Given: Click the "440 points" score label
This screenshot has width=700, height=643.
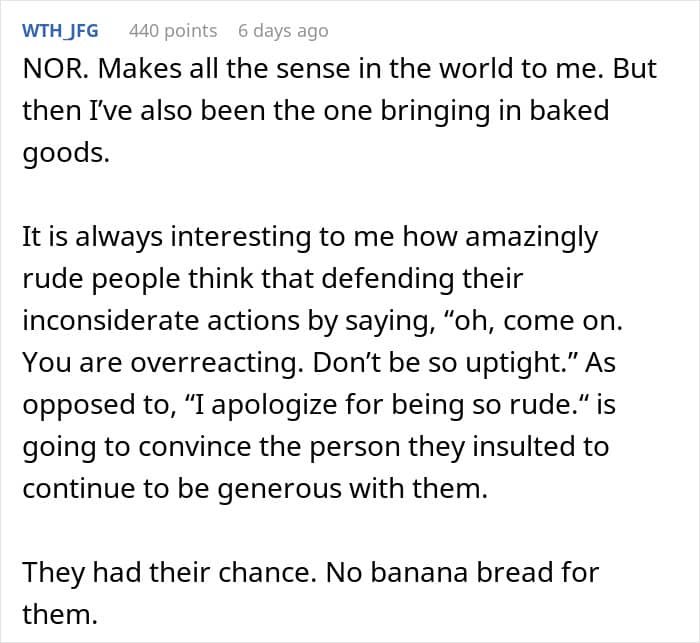Looking at the screenshot, I should pyautogui.click(x=173, y=31).
